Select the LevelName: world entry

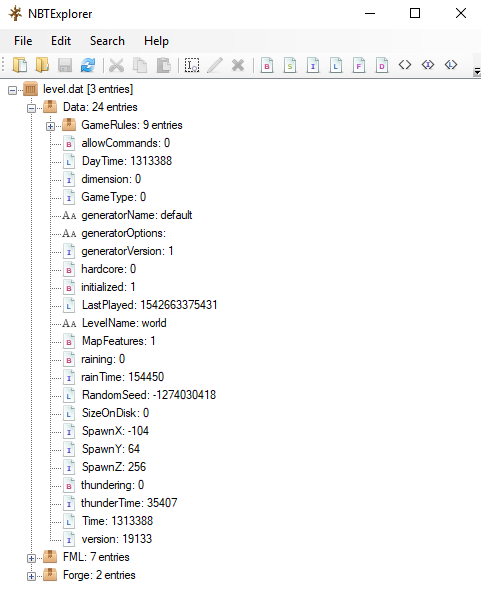124,323
